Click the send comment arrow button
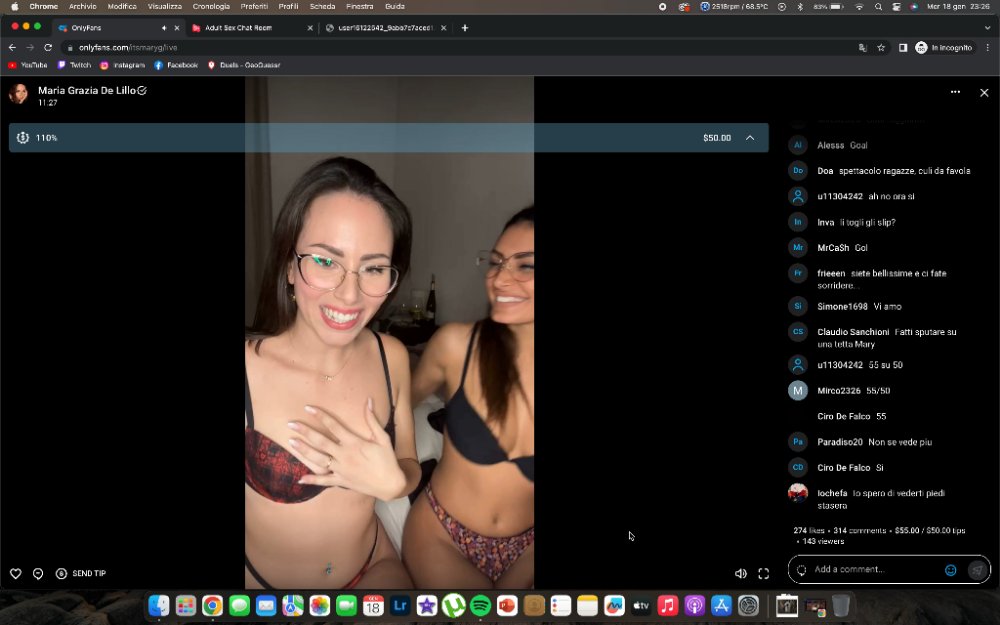 pyautogui.click(x=977, y=570)
